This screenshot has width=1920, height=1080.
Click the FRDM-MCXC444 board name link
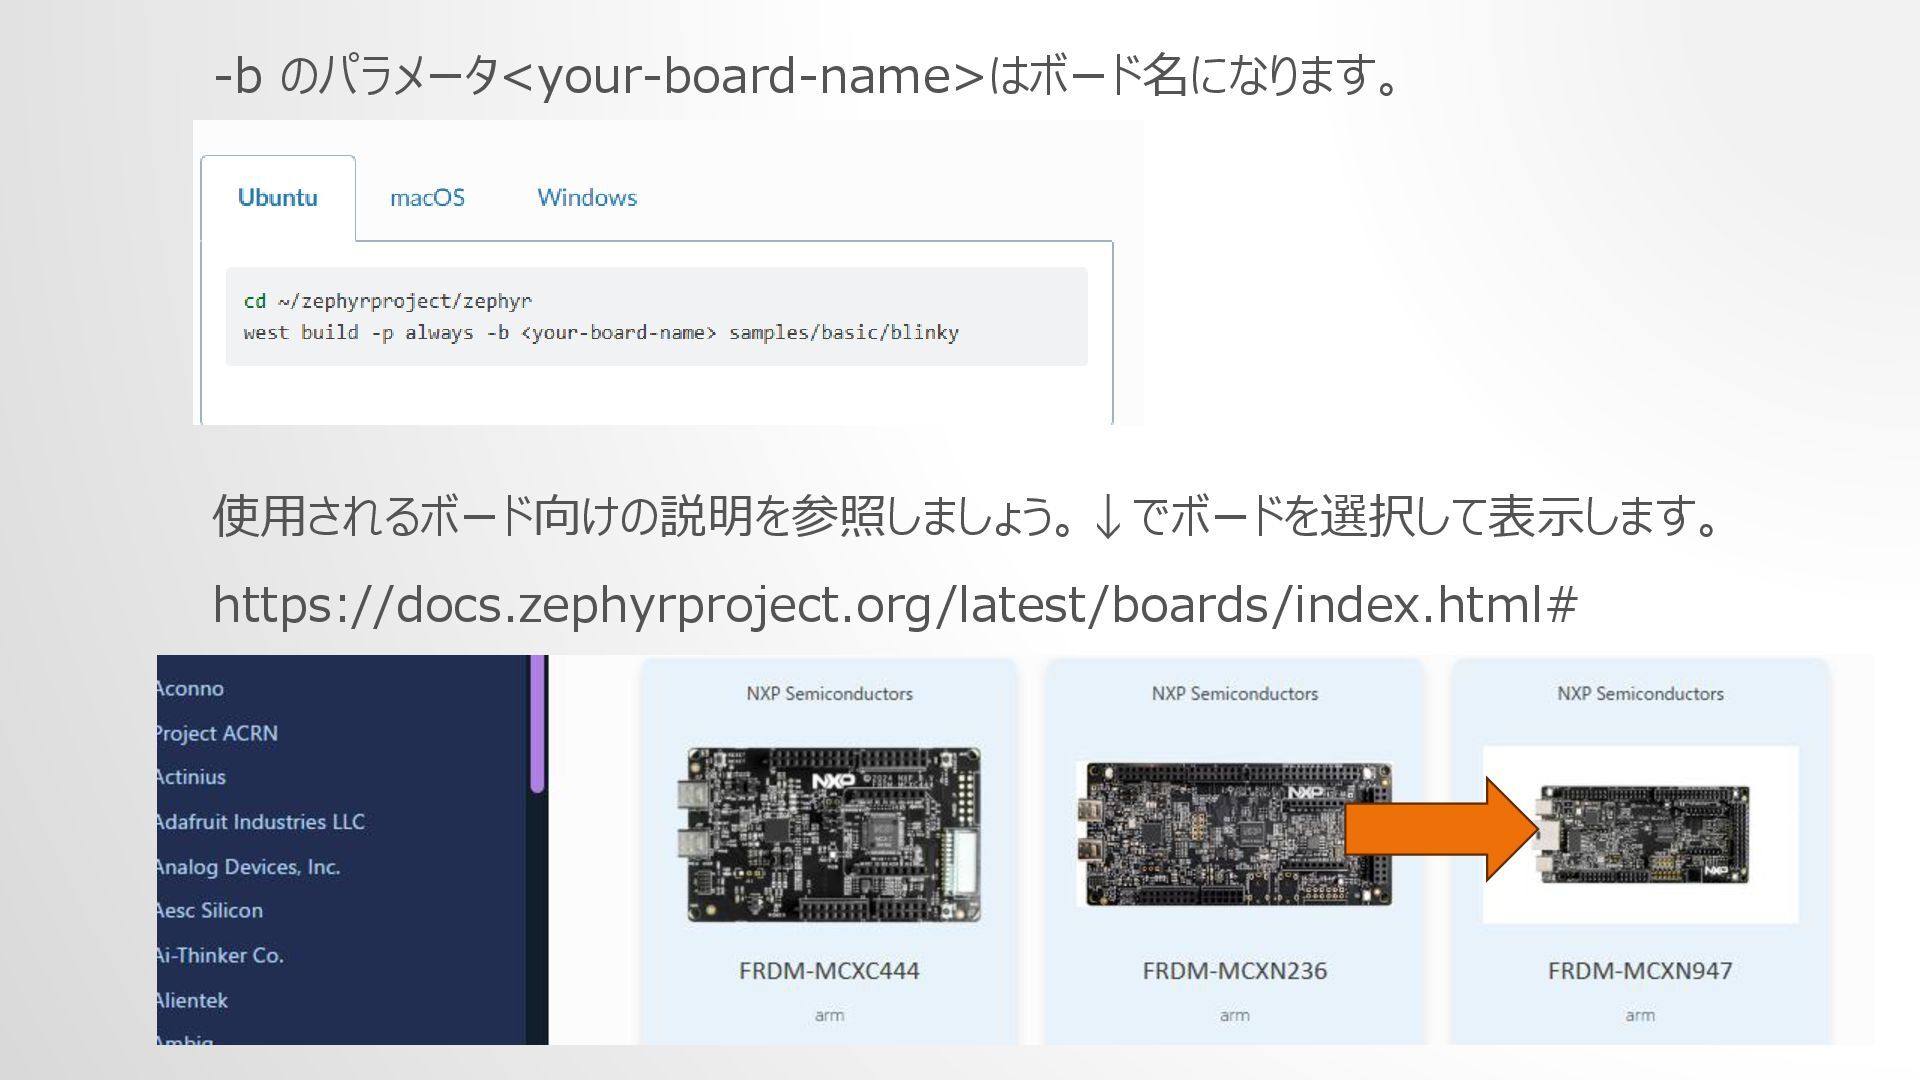pos(829,971)
